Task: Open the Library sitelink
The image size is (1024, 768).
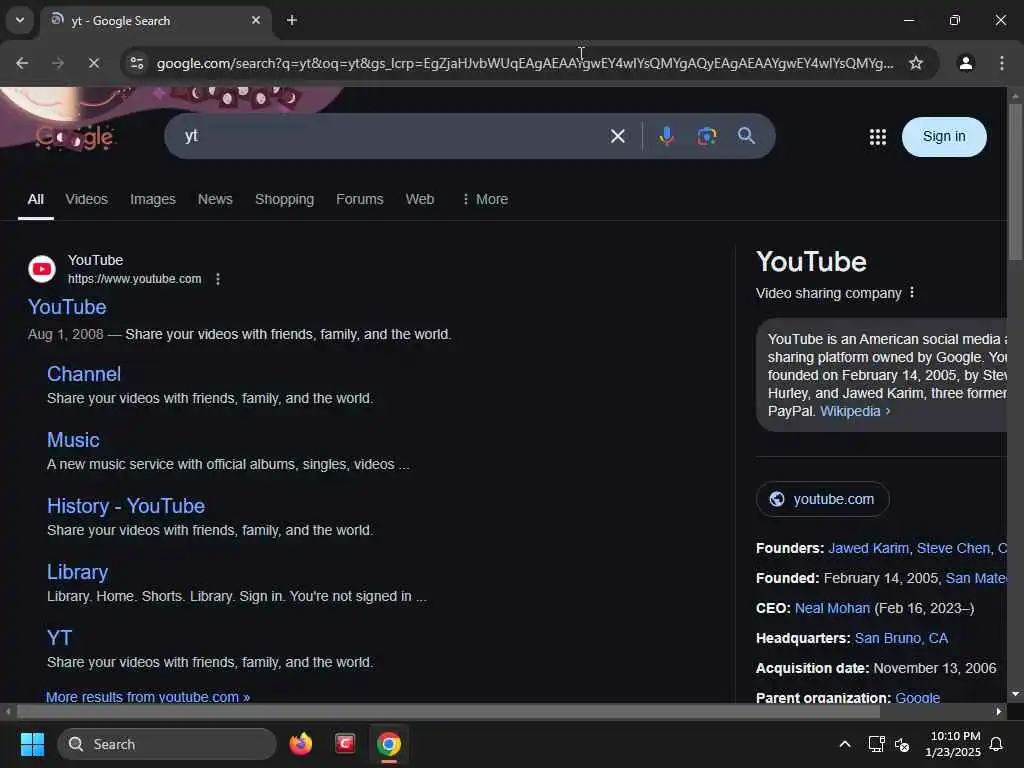Action: [77, 572]
